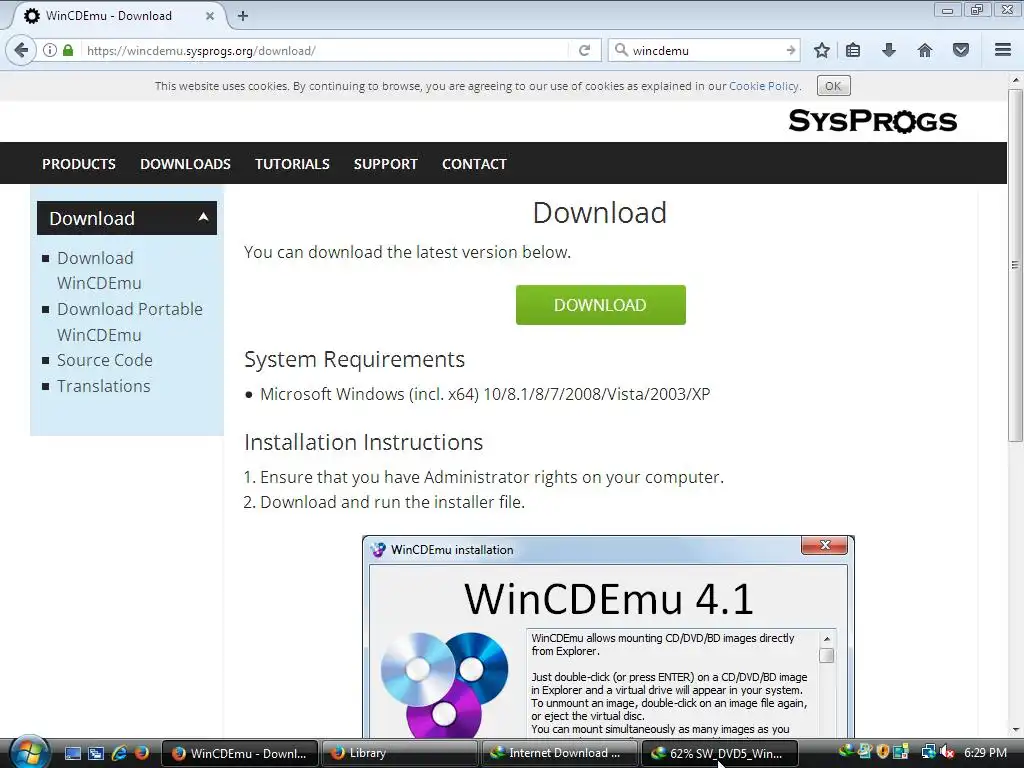
Task: Submit search with the arrow in search box
Action: (791, 50)
